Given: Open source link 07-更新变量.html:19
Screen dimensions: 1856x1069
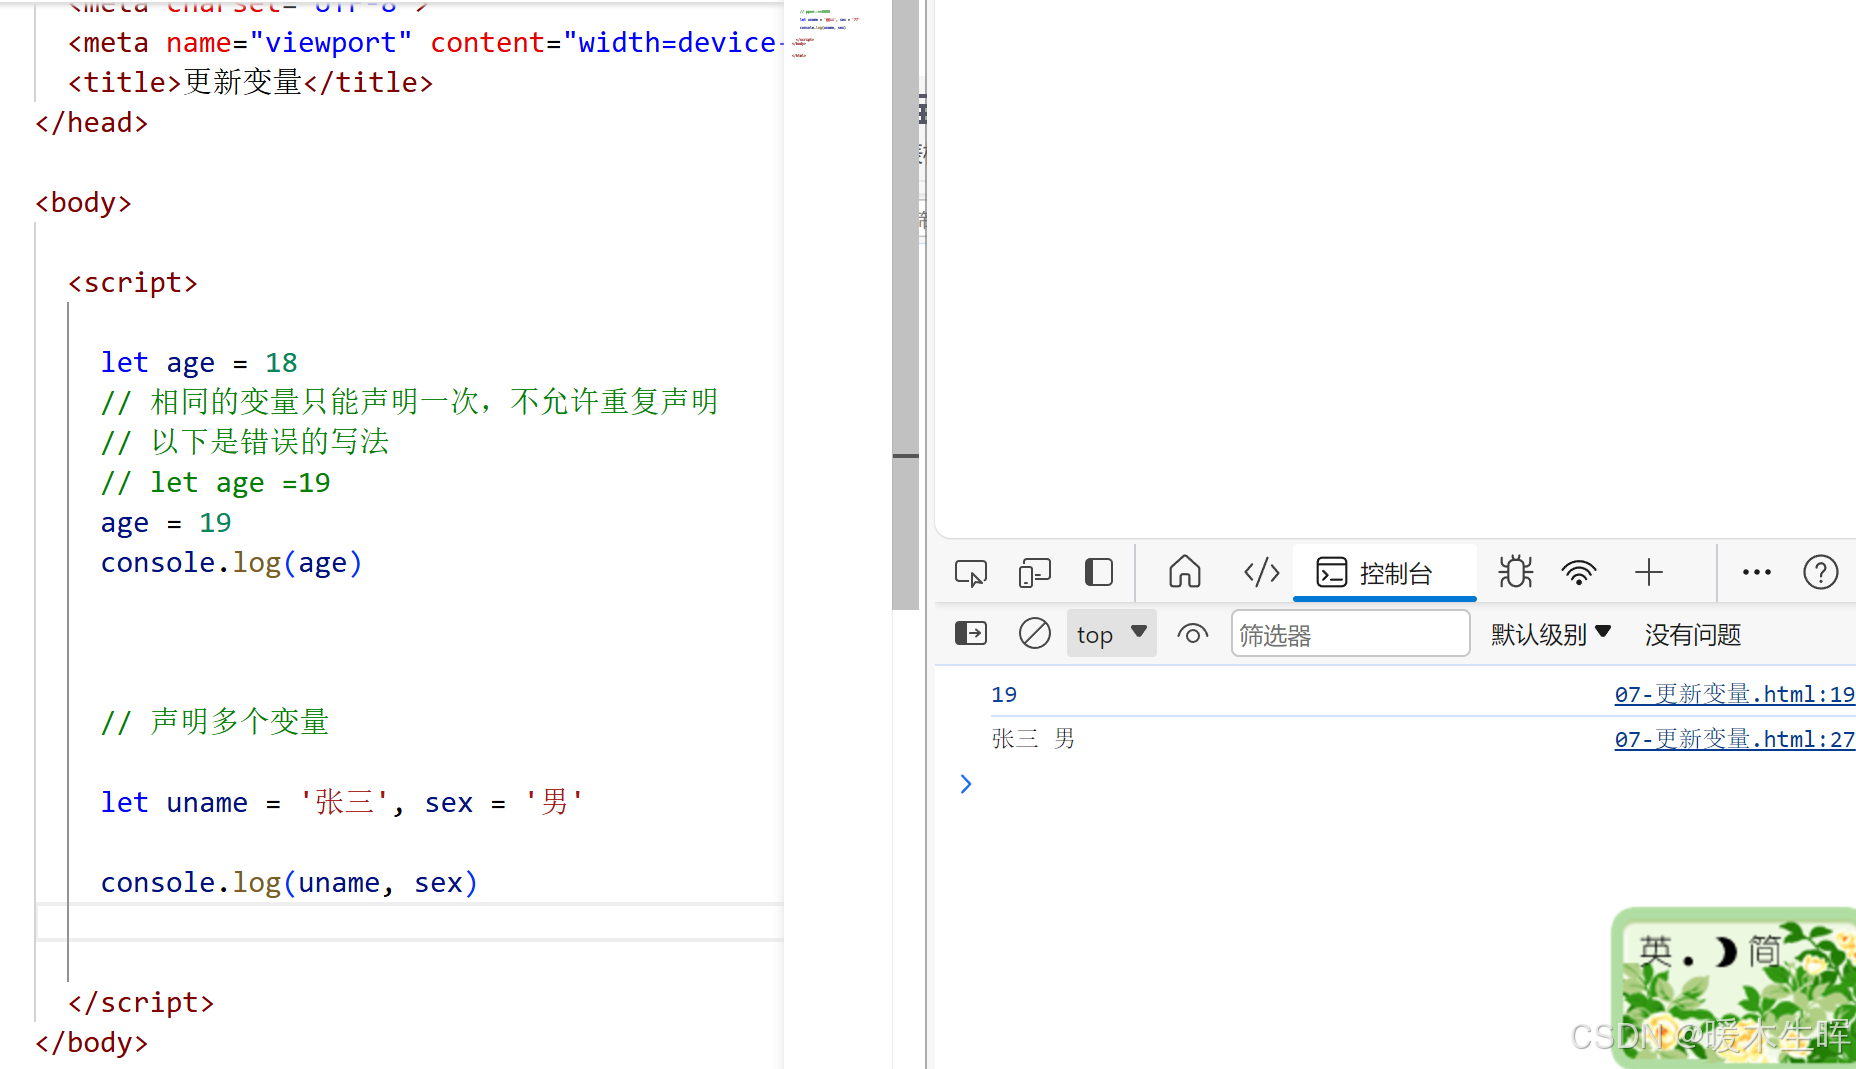Looking at the screenshot, I should pos(1734,694).
